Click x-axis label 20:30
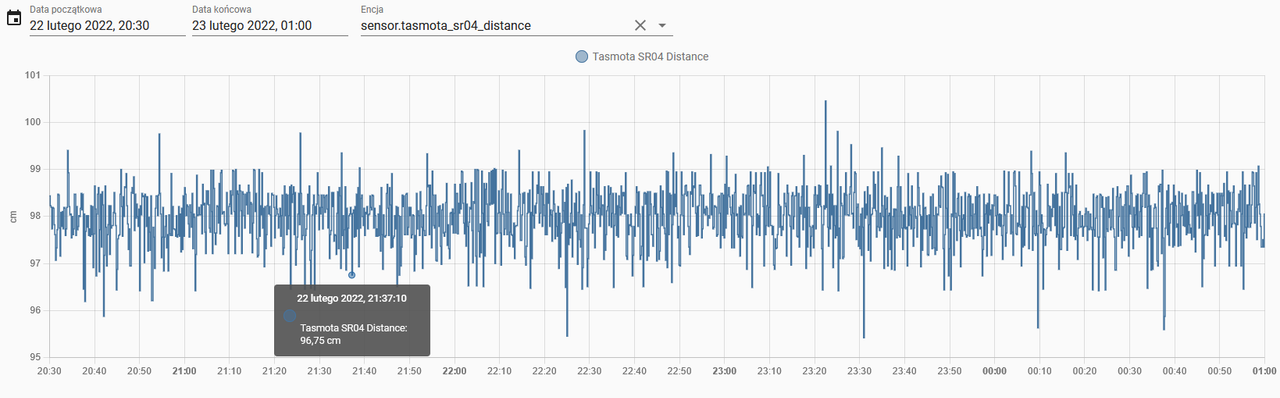Viewport: 1280px width, 398px height. pyautogui.click(x=50, y=371)
